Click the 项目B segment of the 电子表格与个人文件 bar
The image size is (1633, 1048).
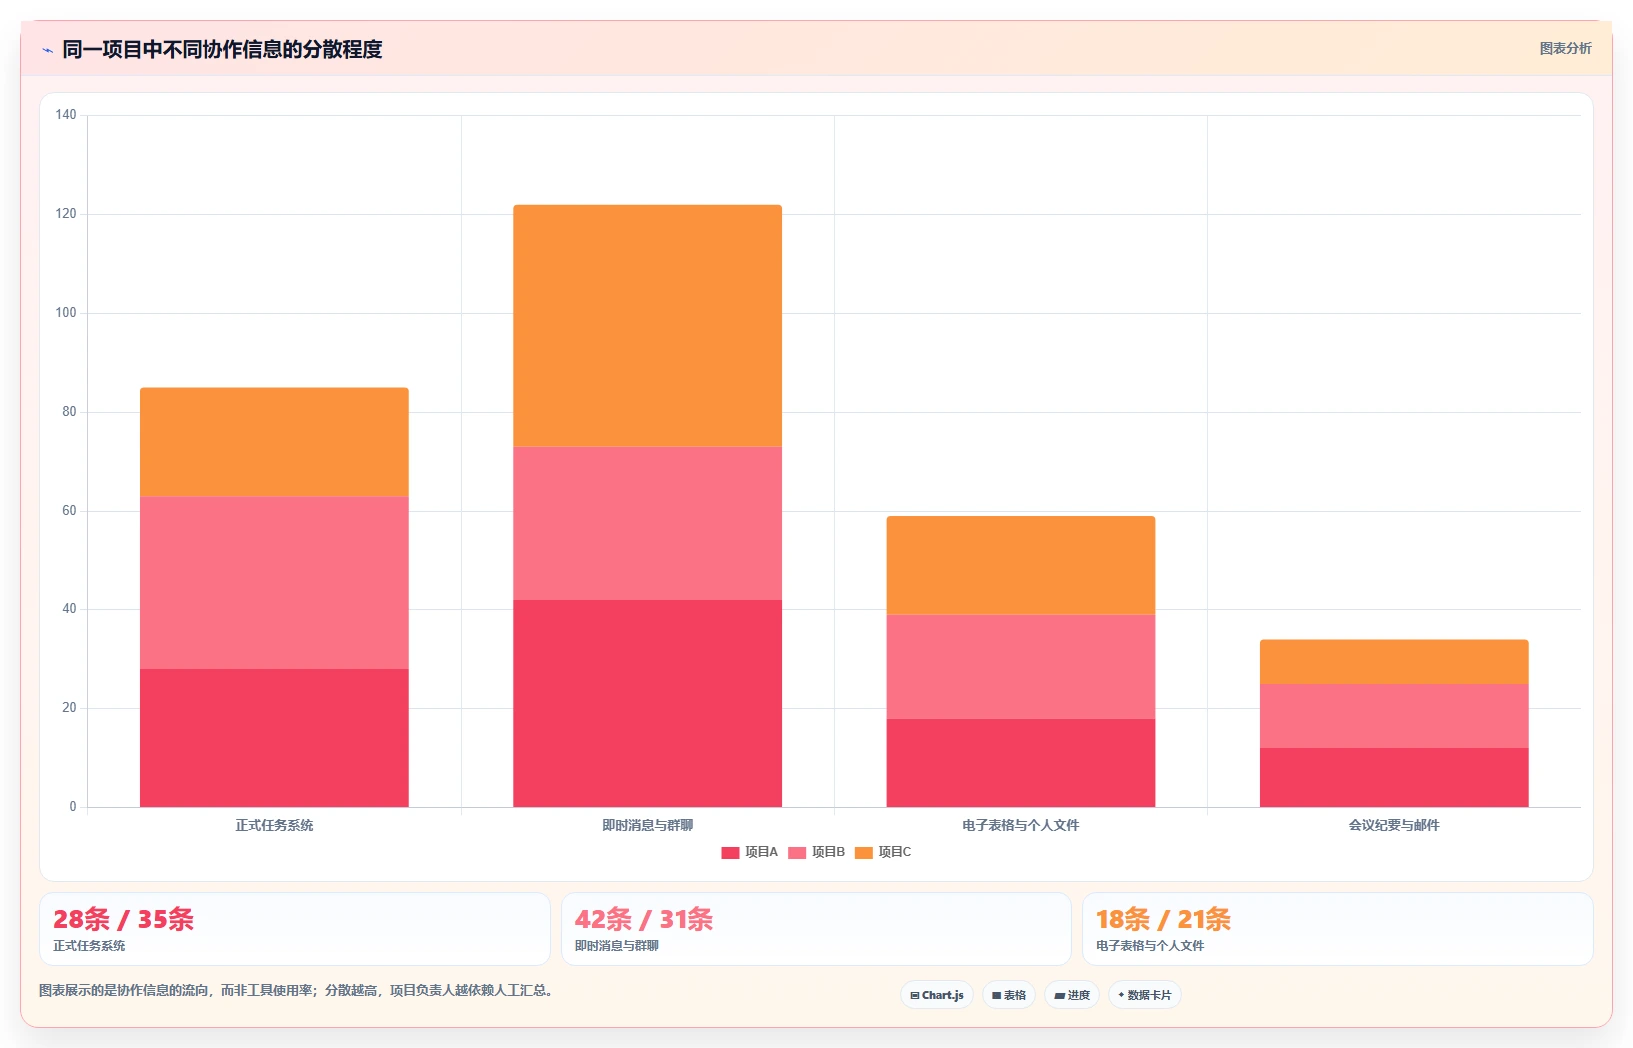coord(1021,667)
